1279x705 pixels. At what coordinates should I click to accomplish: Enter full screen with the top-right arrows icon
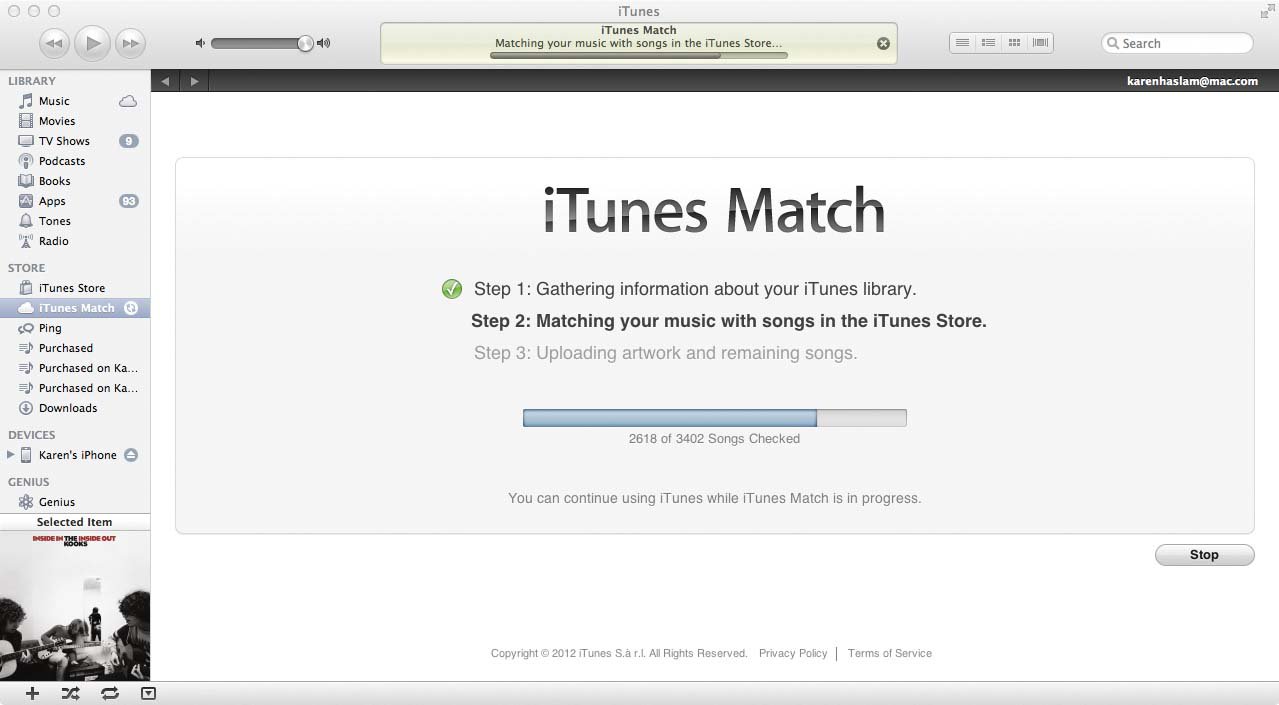click(1266, 12)
